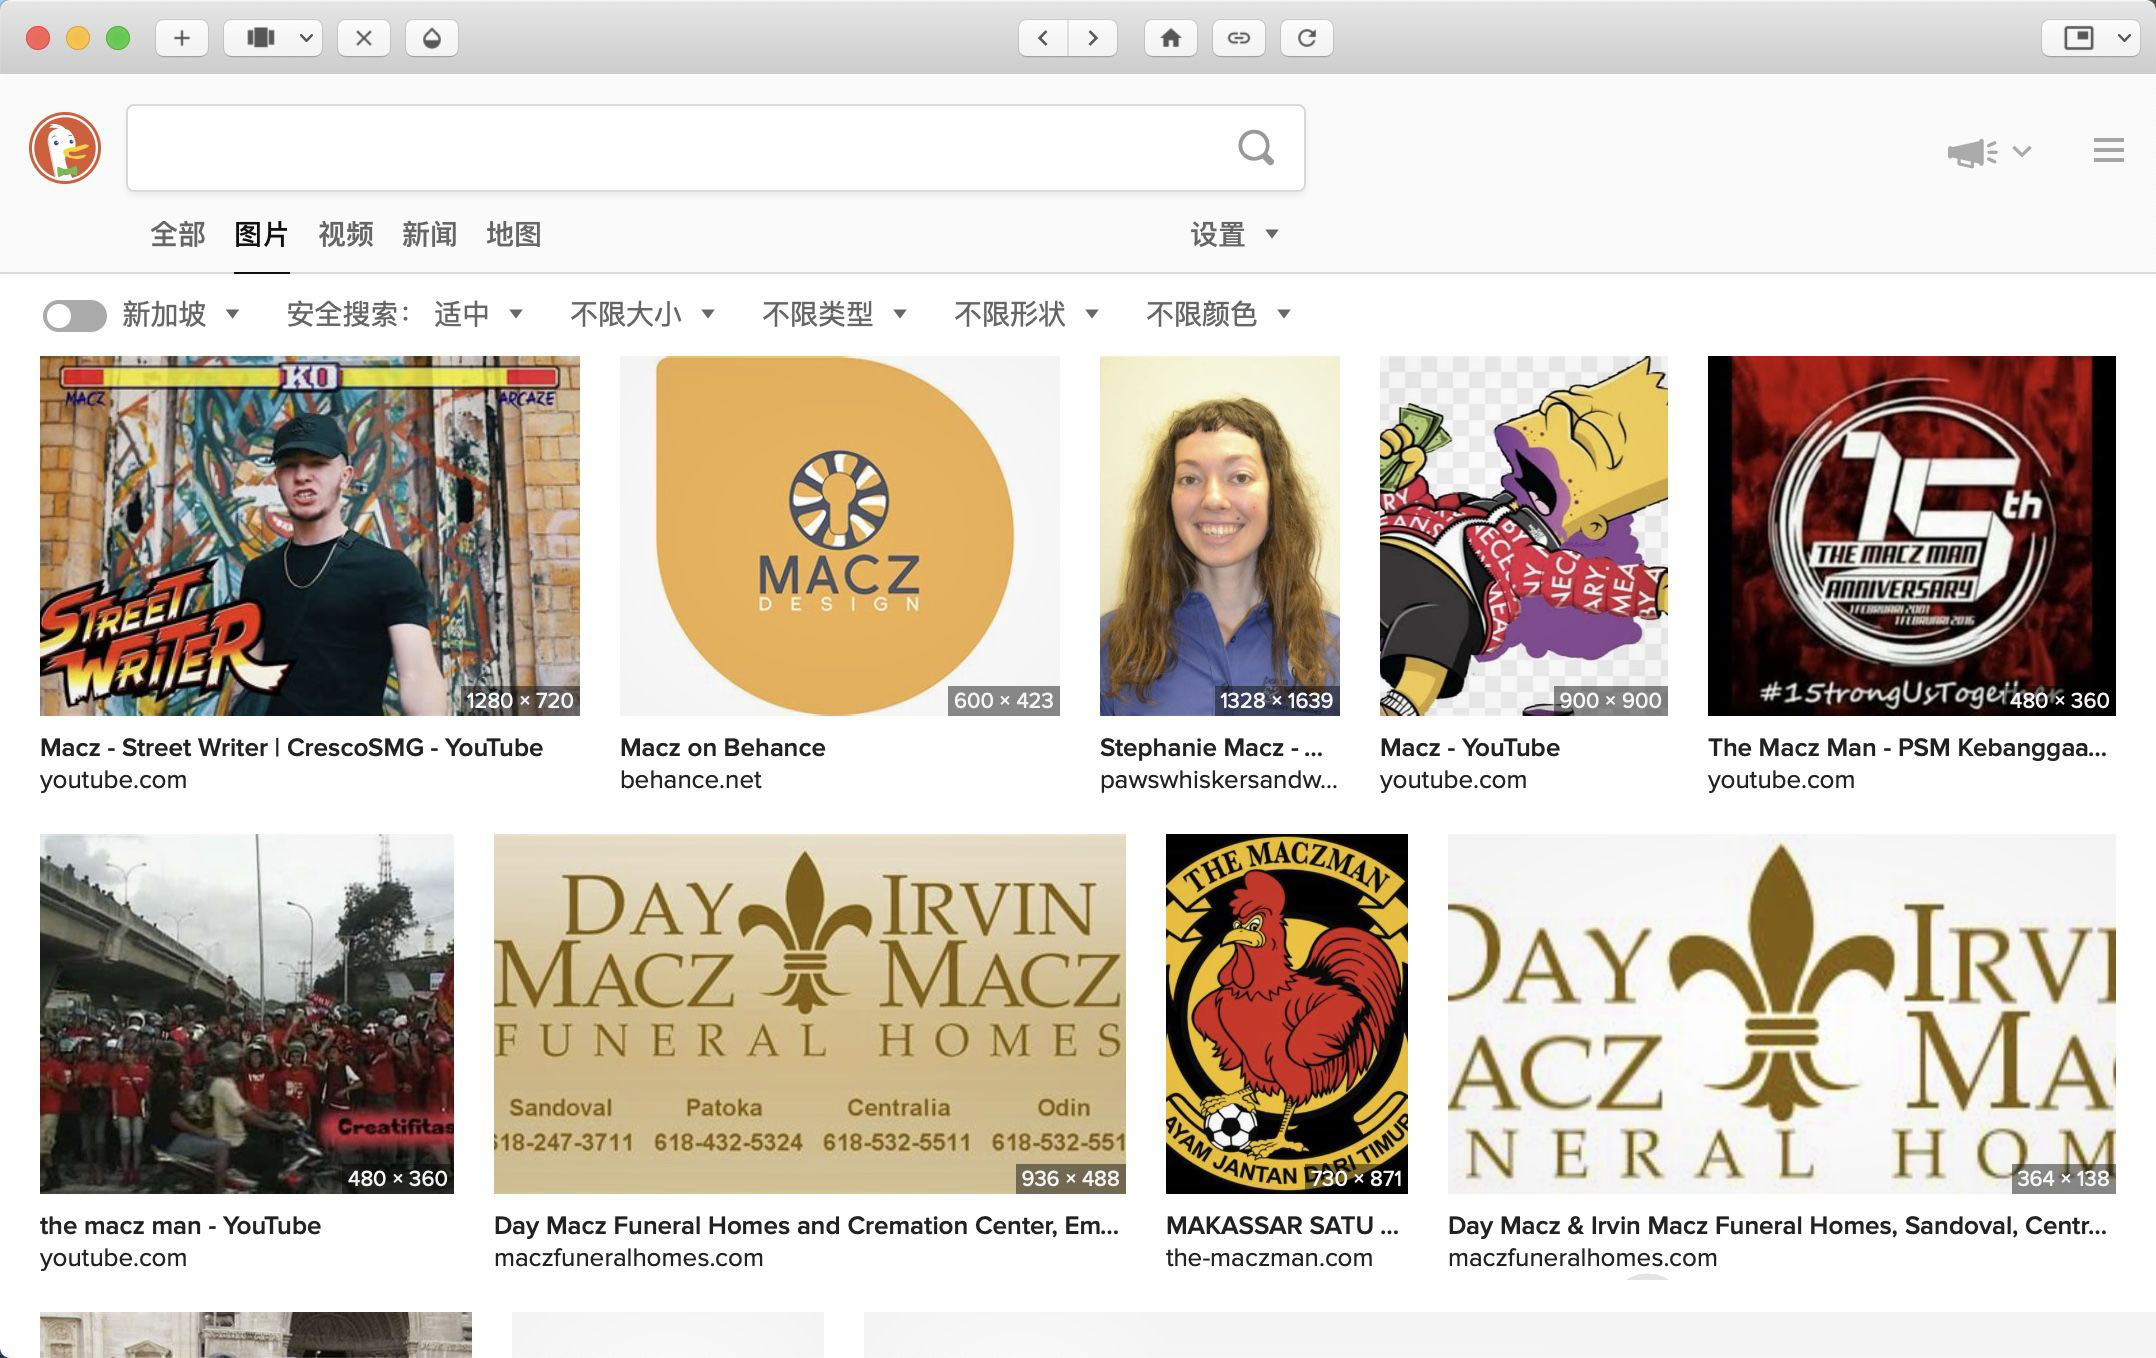The image size is (2156, 1358).
Task: Open the Macz Design logo thumbnail
Action: click(x=840, y=536)
